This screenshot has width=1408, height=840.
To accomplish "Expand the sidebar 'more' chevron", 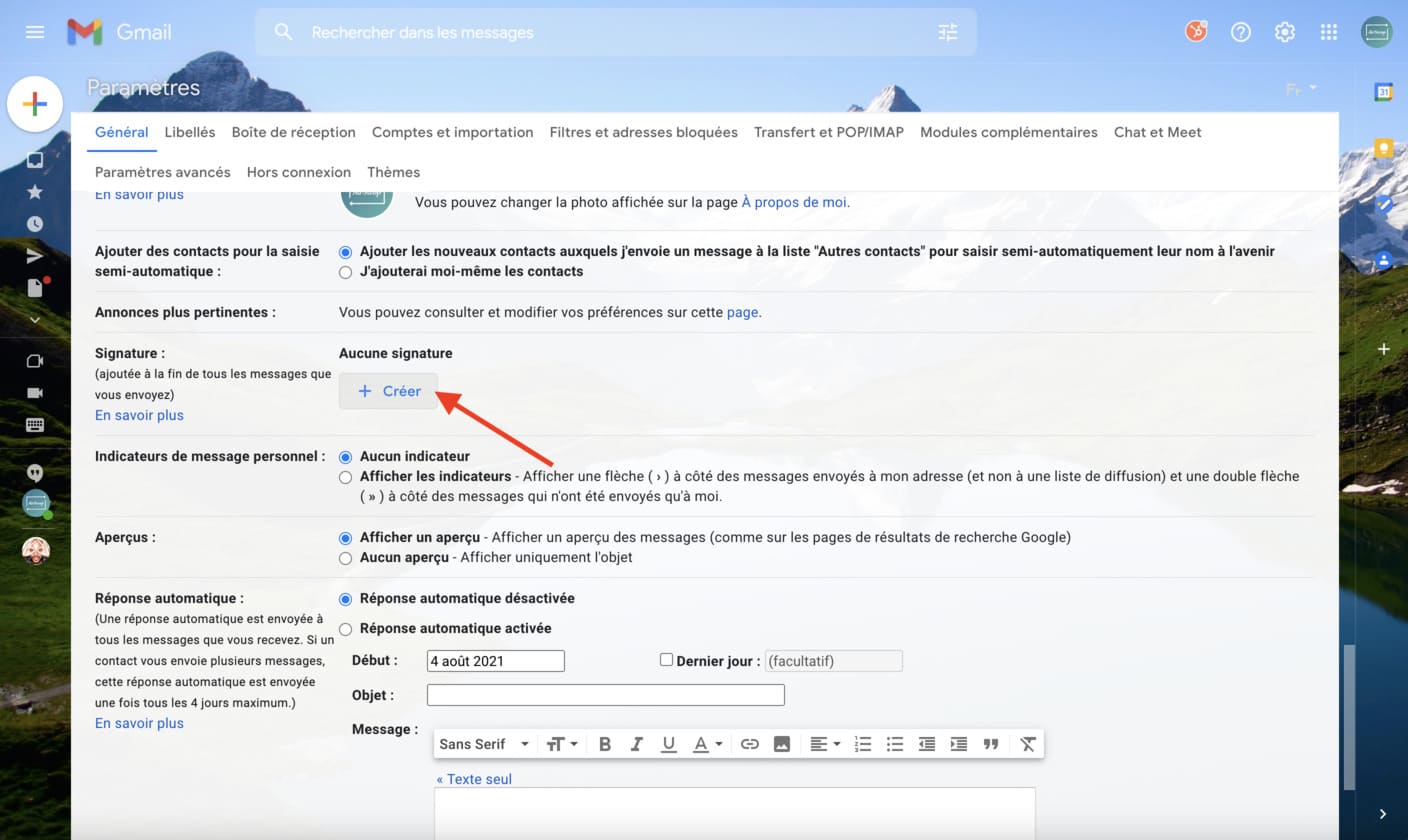I will [x=35, y=320].
